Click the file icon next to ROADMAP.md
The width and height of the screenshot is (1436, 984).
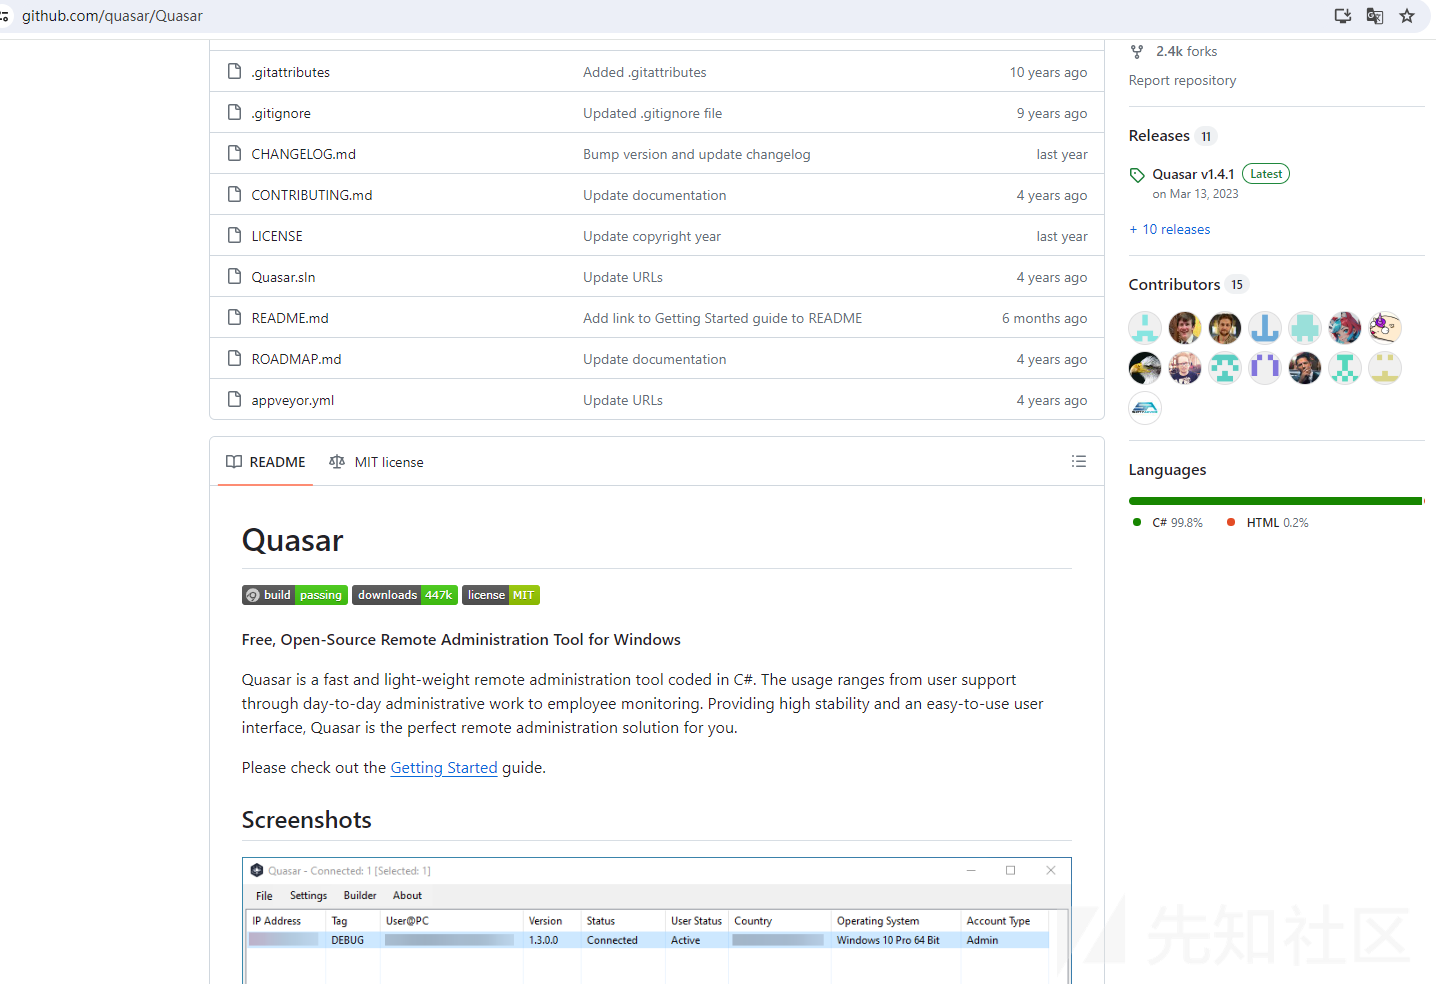(235, 358)
